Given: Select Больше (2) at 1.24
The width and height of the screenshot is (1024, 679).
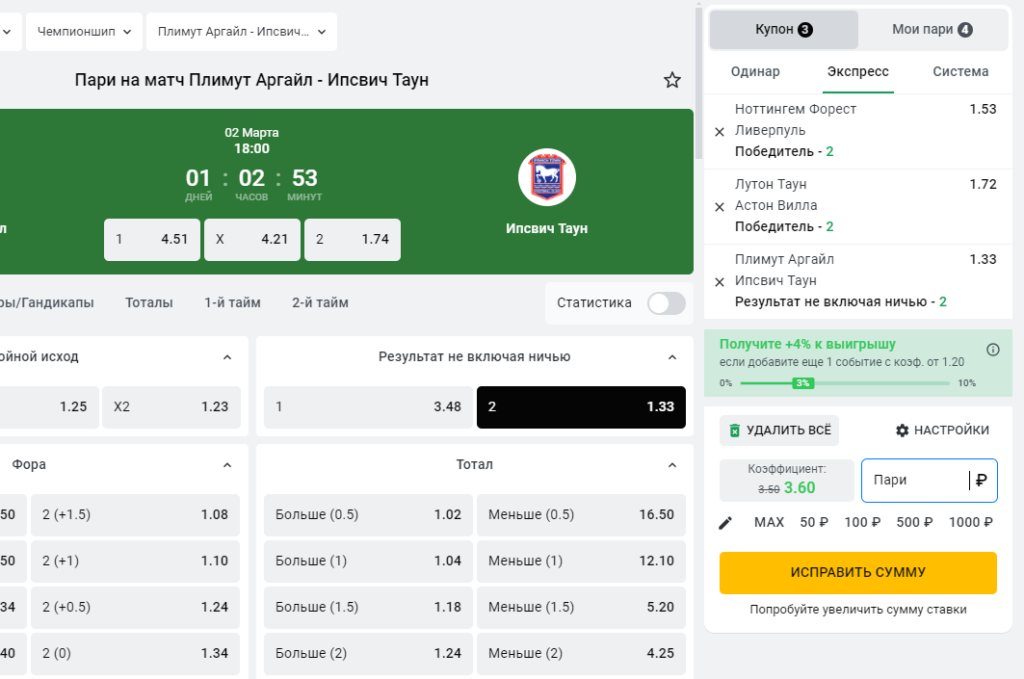Looking at the screenshot, I should [368, 654].
